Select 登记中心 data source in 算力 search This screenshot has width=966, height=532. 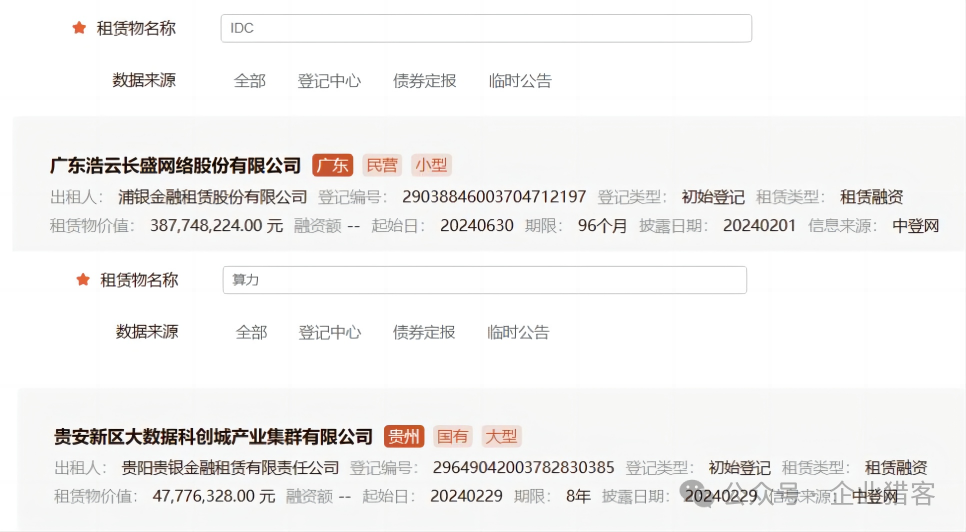tap(330, 332)
